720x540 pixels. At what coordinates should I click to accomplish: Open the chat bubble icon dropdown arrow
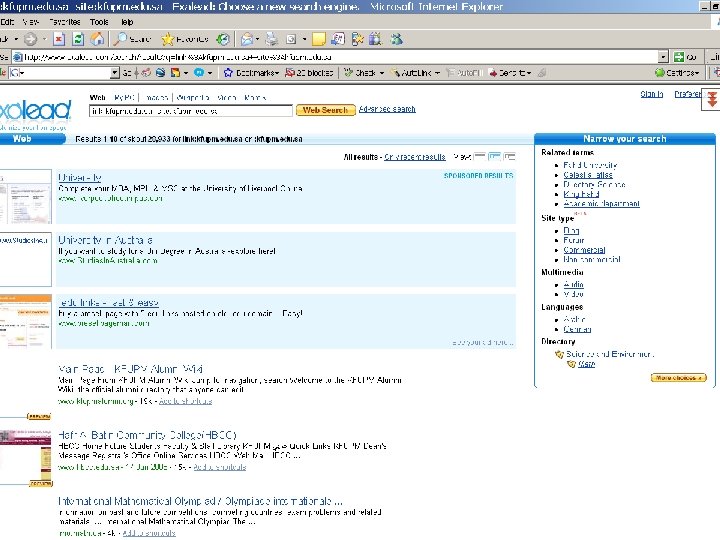coord(210,73)
